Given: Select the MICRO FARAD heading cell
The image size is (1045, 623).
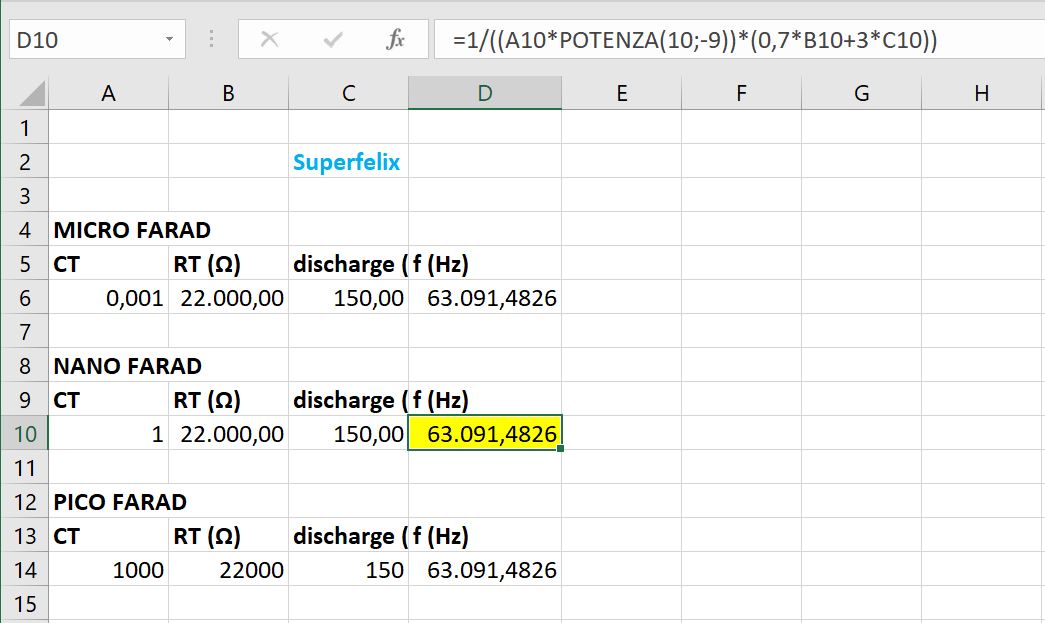Looking at the screenshot, I should pyautogui.click(x=108, y=230).
